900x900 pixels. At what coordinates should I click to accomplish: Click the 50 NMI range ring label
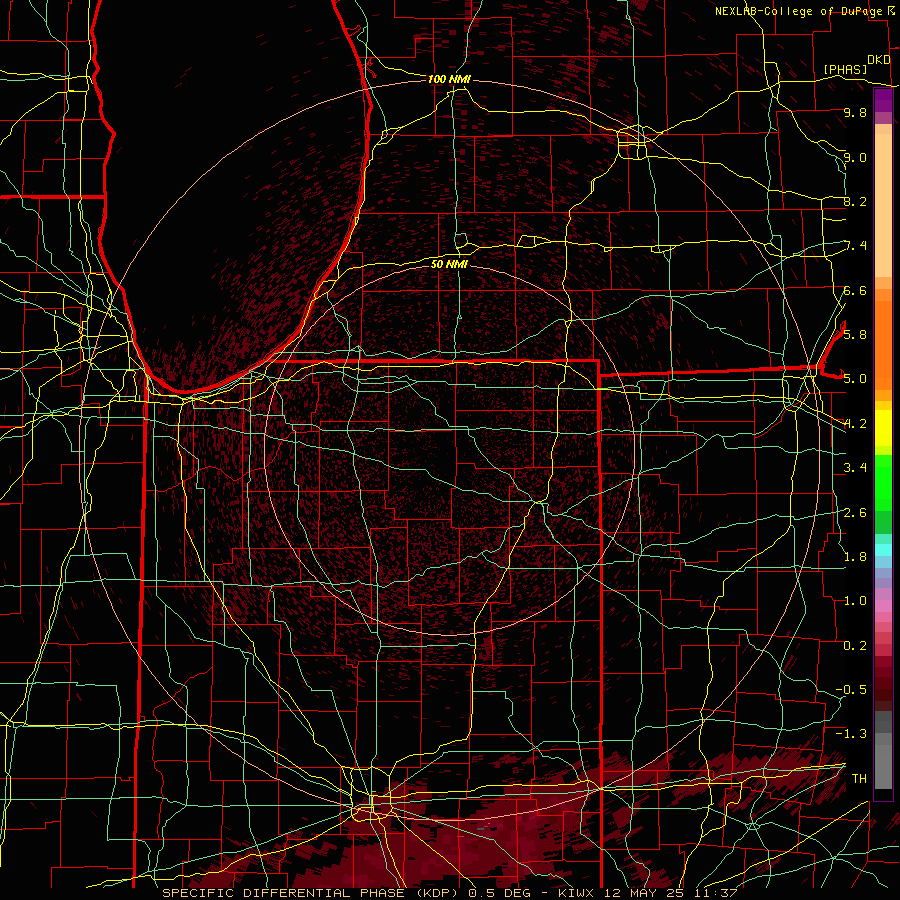tap(449, 264)
